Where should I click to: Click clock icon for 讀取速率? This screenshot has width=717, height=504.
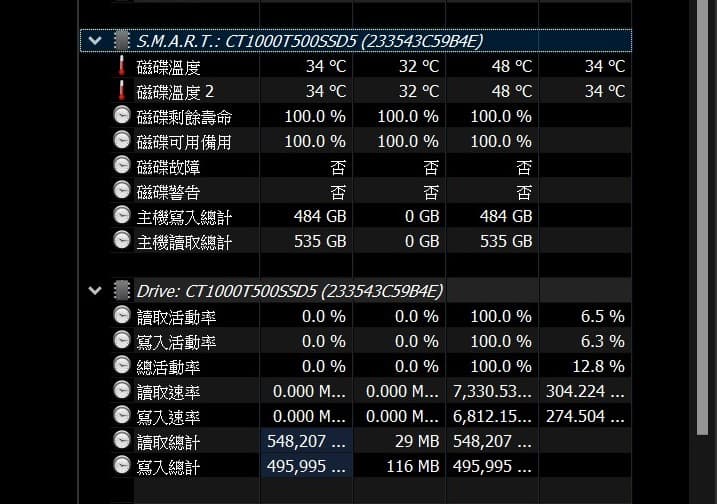click(x=122, y=390)
